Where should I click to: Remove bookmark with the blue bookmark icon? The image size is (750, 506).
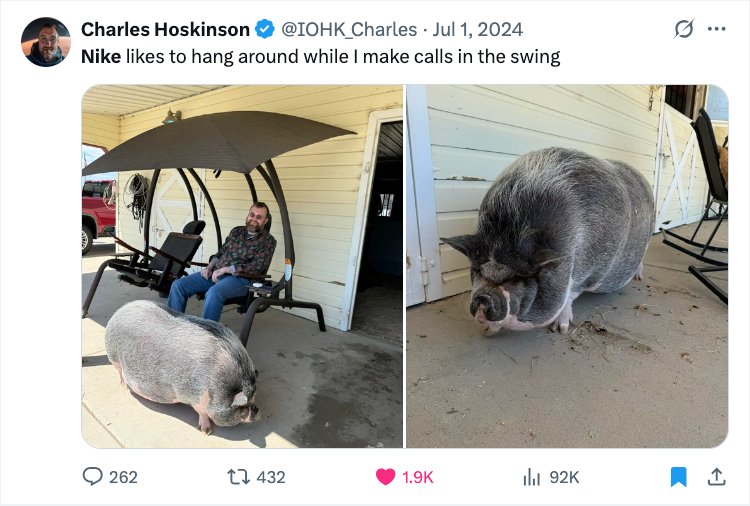click(678, 477)
